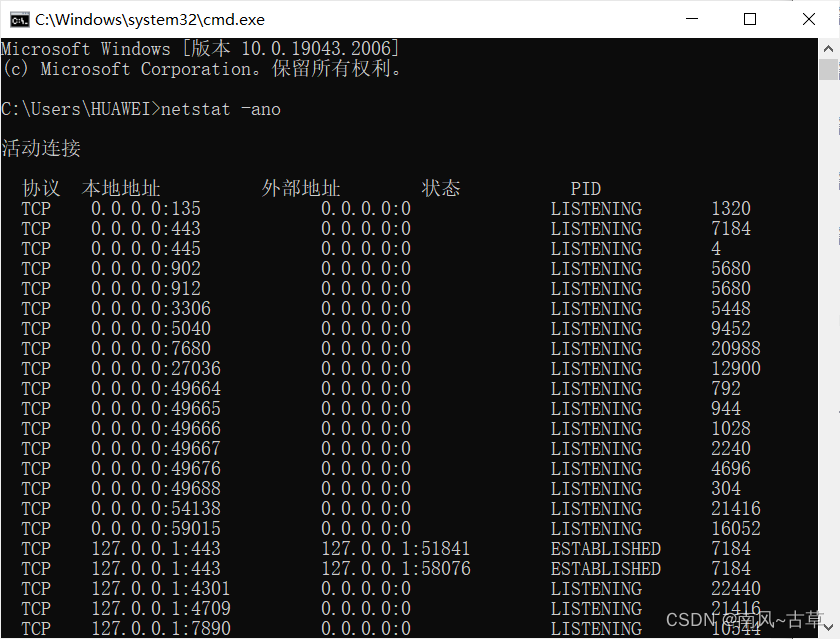840x639 pixels.
Task: Click PID value 9452
Action: pyautogui.click(x=731, y=329)
